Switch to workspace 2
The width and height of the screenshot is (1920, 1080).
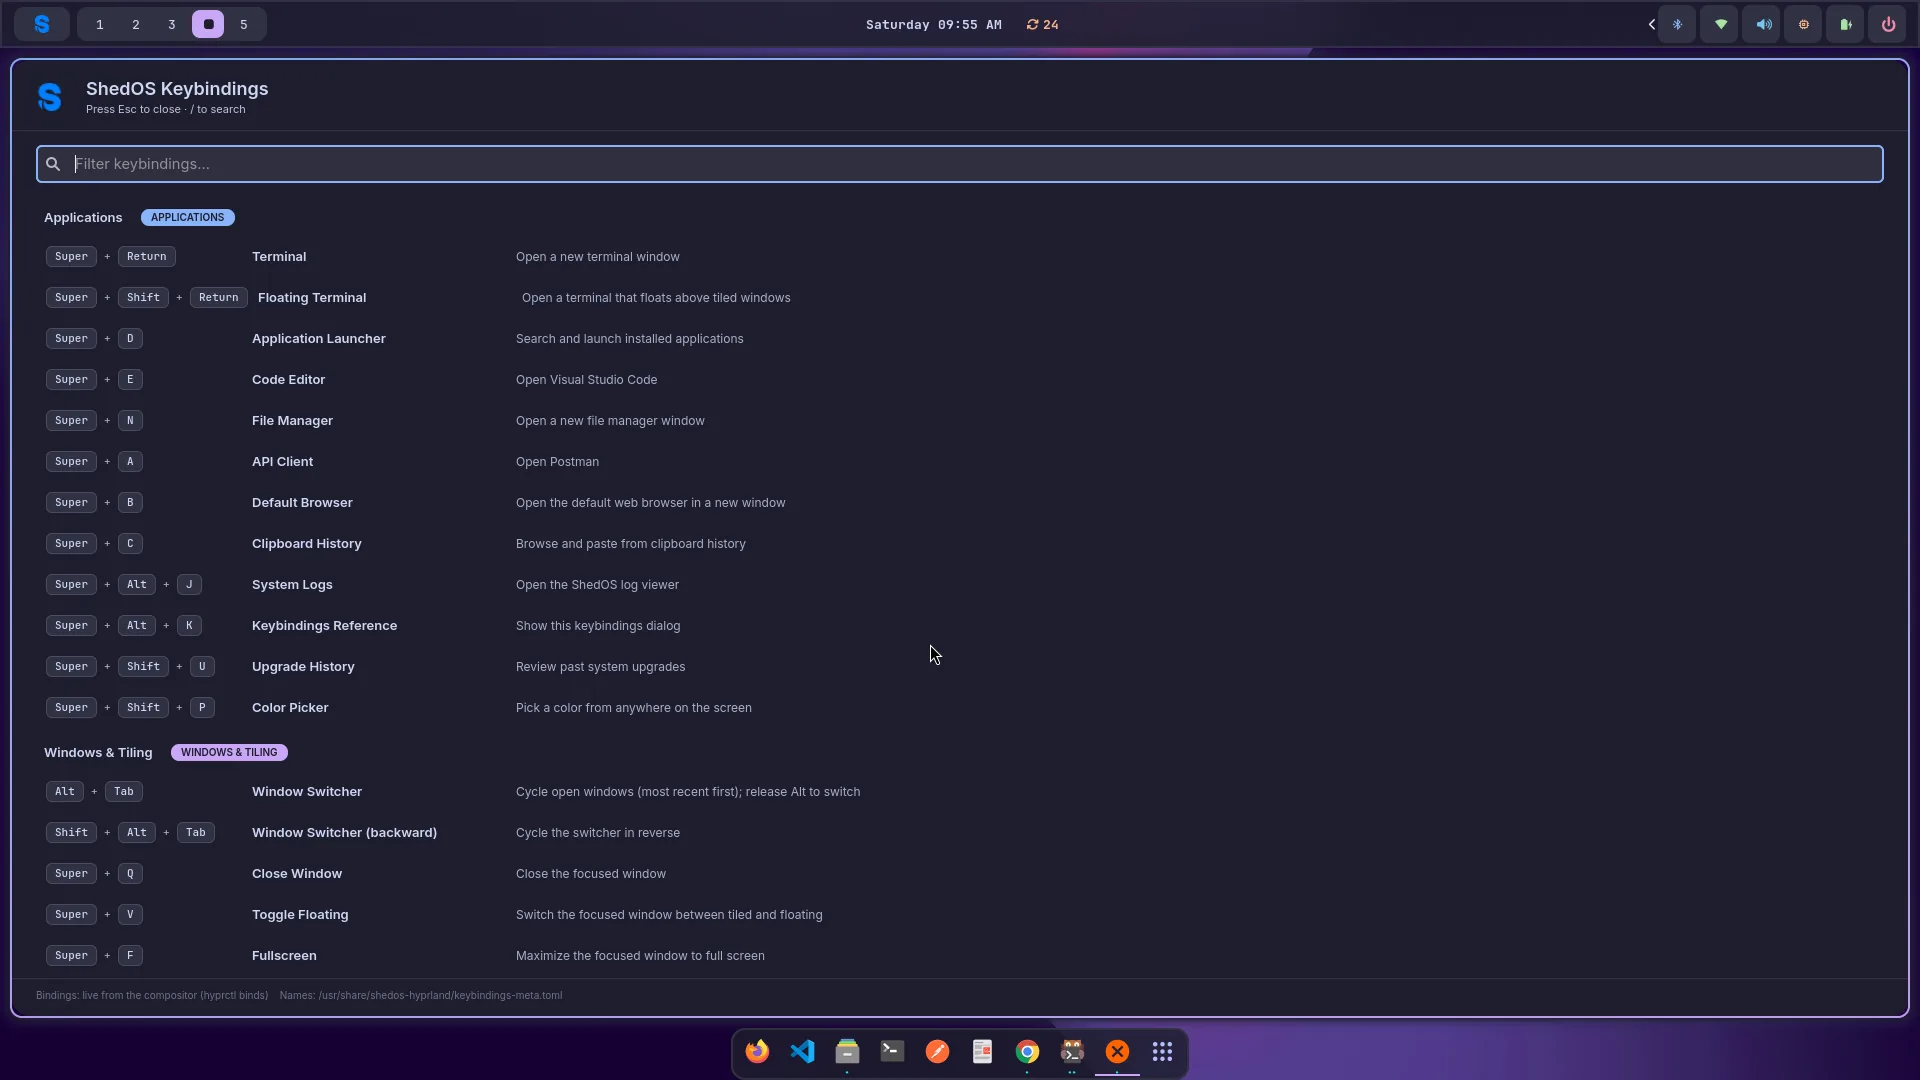coord(136,24)
